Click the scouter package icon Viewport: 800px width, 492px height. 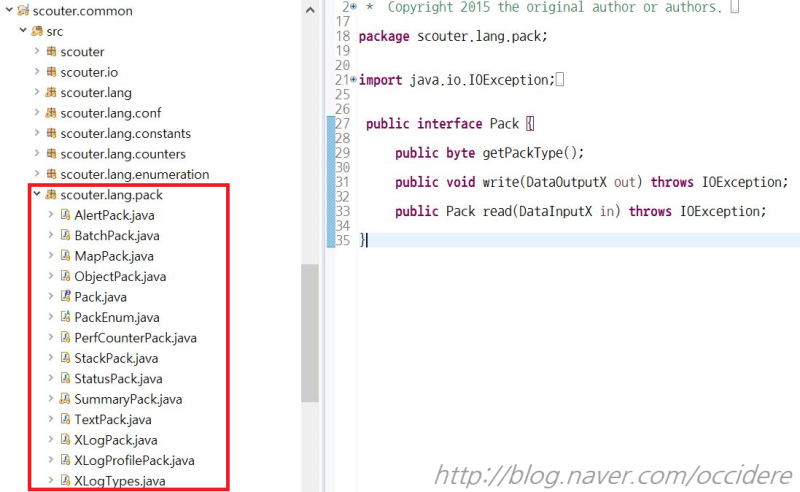(x=51, y=51)
